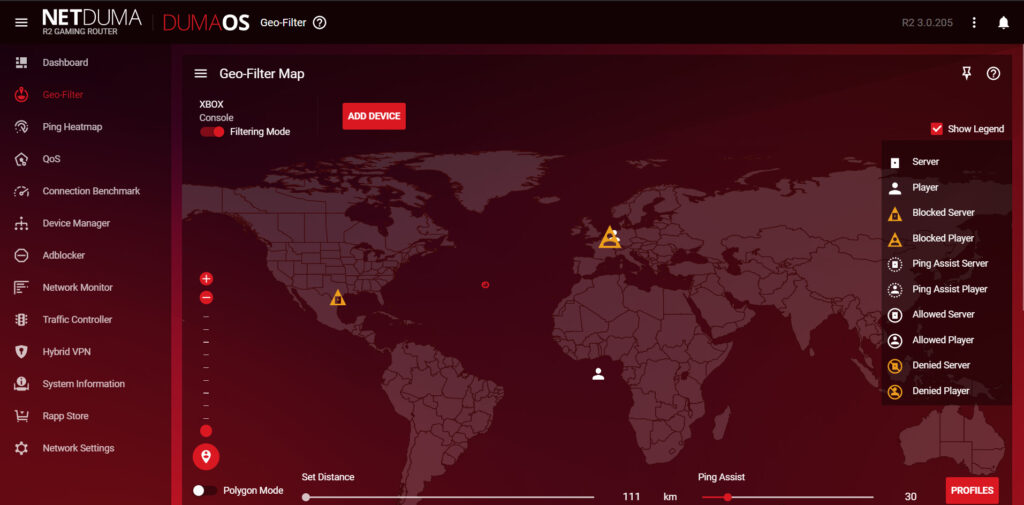Click the Geo-Filter sidebar link
1024x505 pixels.
[63, 95]
